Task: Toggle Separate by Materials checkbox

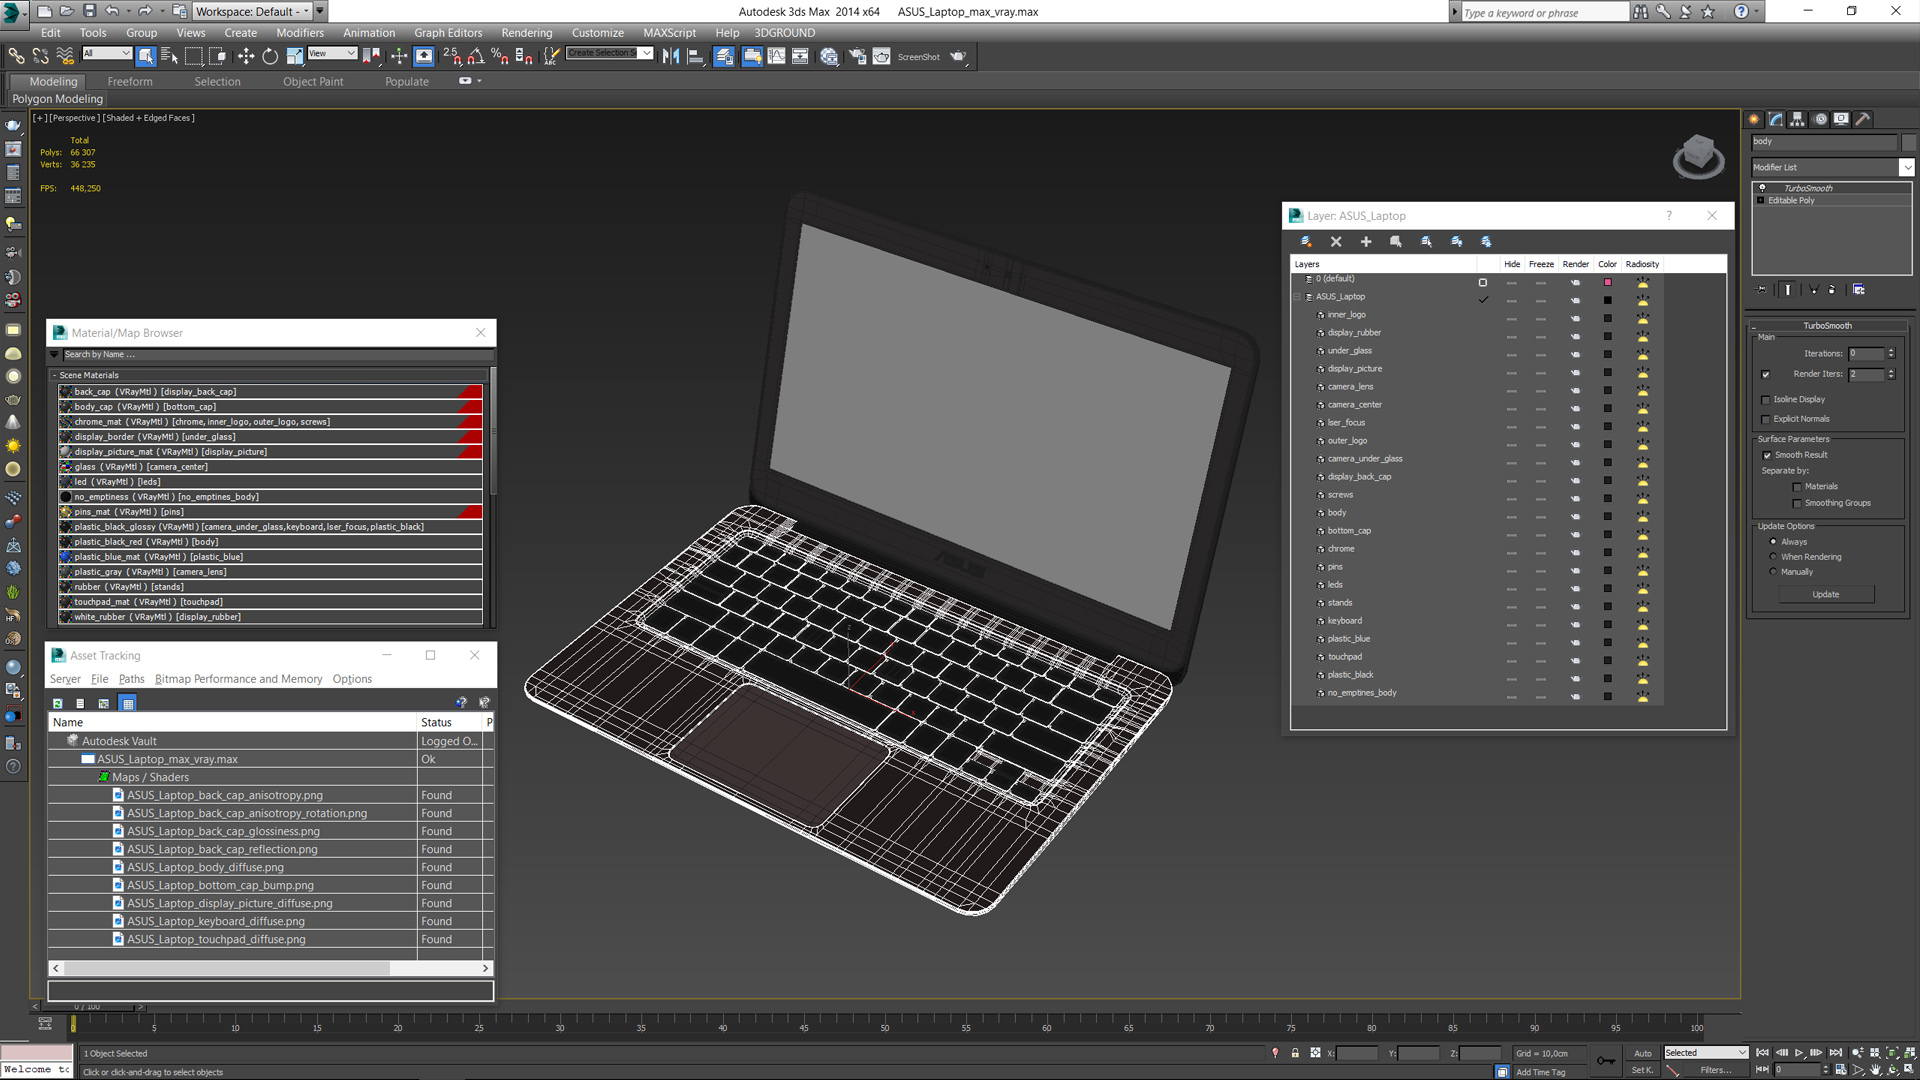Action: point(1797,487)
